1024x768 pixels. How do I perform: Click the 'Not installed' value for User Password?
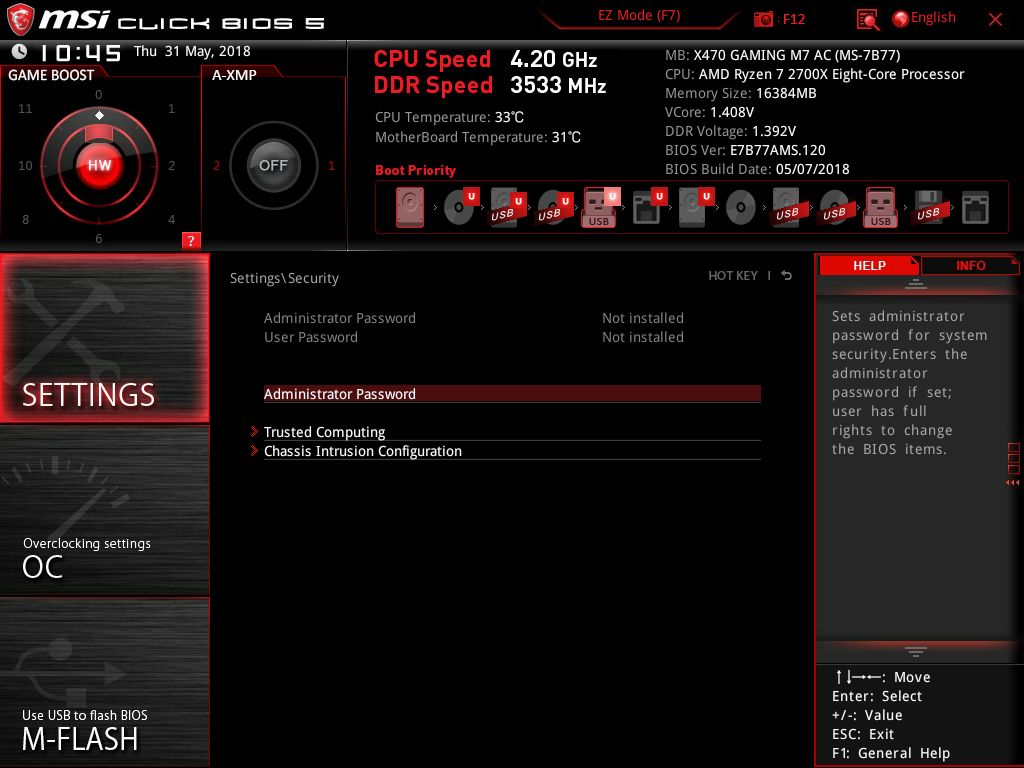[643, 337]
